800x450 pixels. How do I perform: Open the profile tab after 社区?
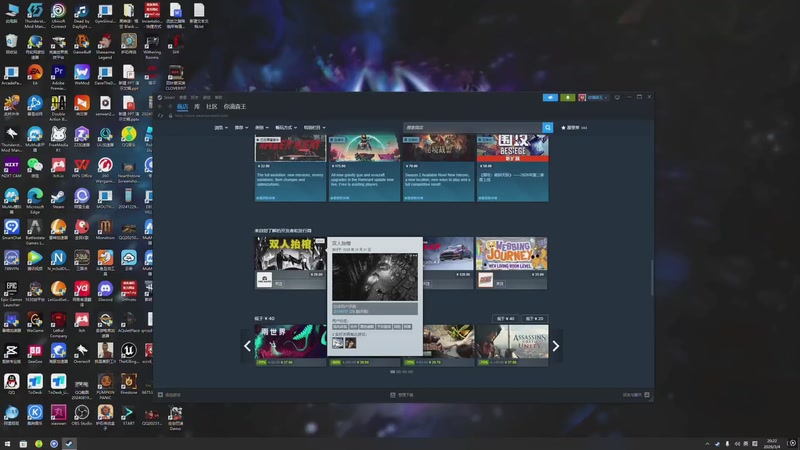pyautogui.click(x=235, y=107)
